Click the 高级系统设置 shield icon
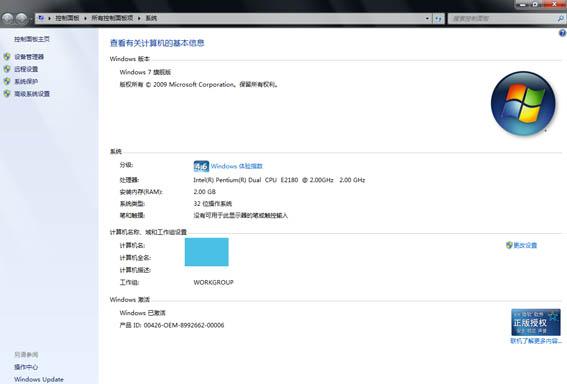 point(7,94)
